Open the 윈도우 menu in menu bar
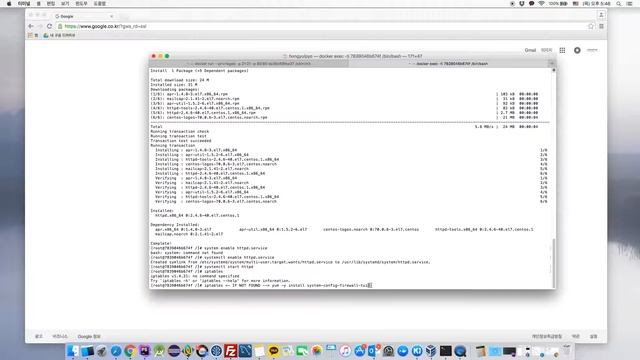The image size is (640, 360). point(81,4)
